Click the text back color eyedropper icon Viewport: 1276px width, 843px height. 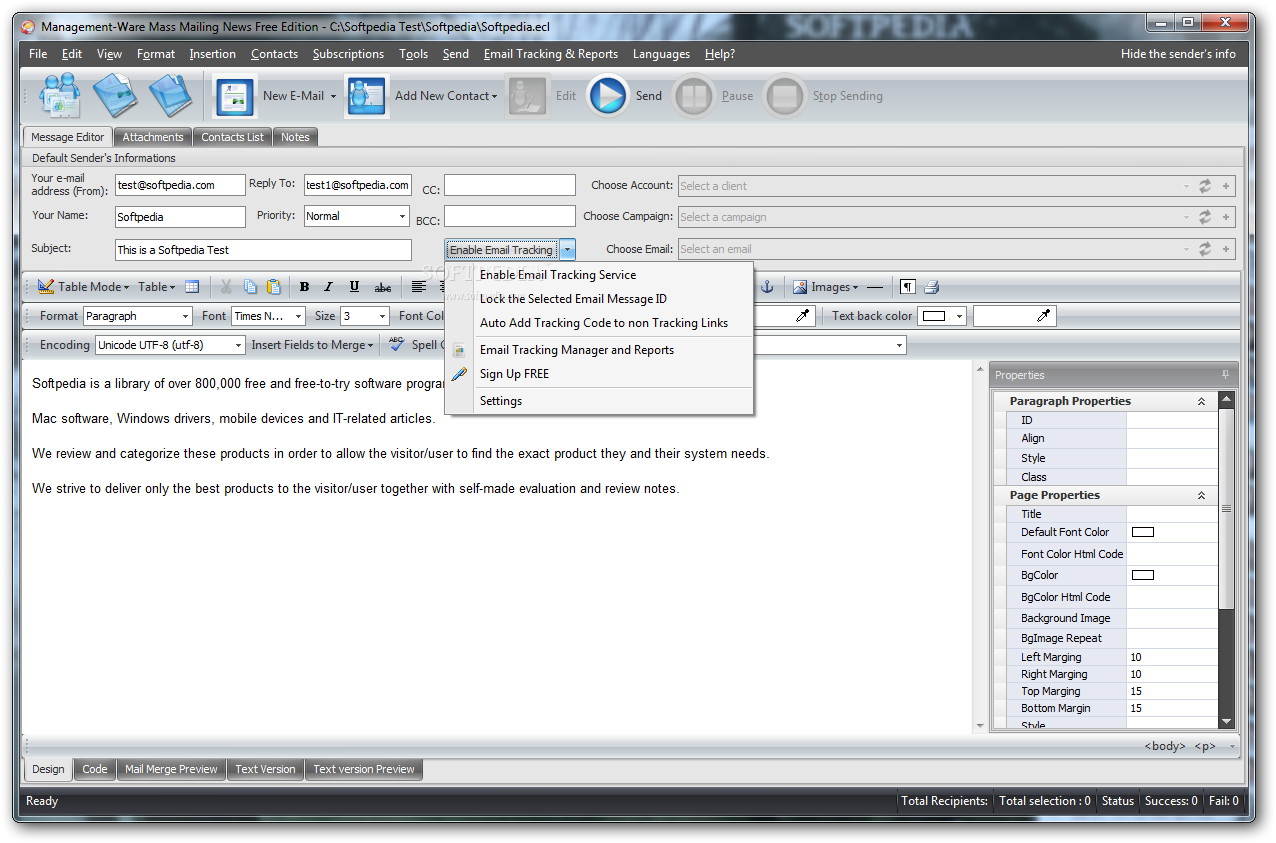coord(1043,316)
